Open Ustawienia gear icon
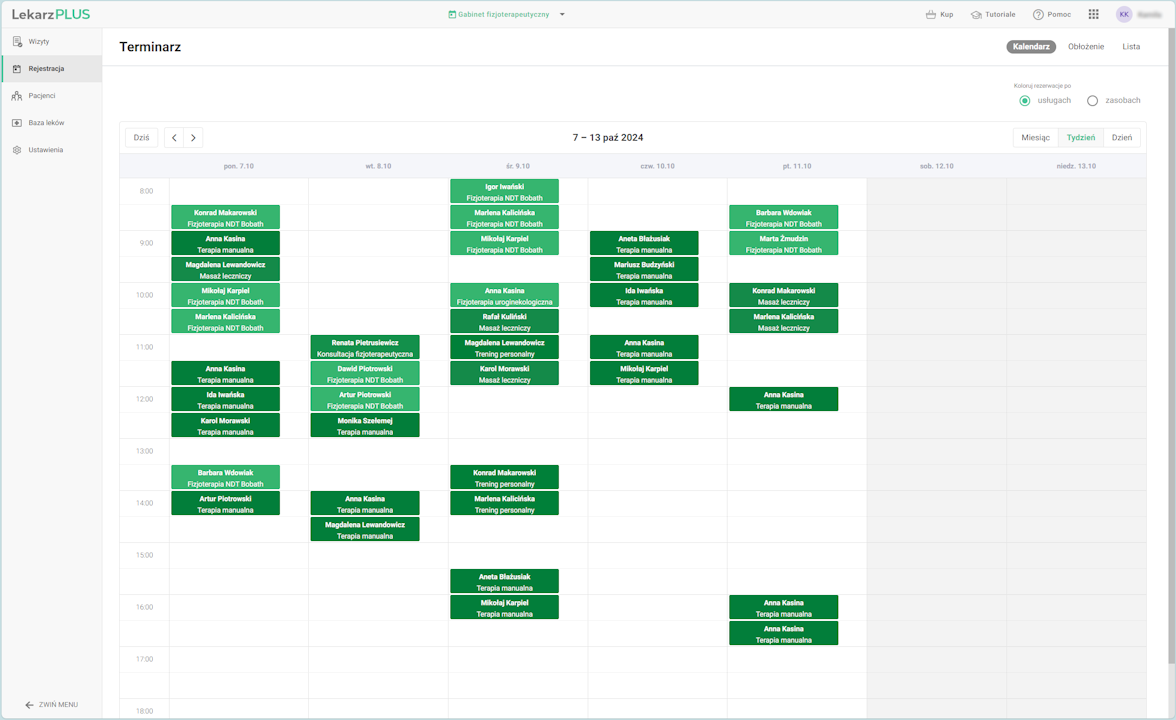 [18, 150]
